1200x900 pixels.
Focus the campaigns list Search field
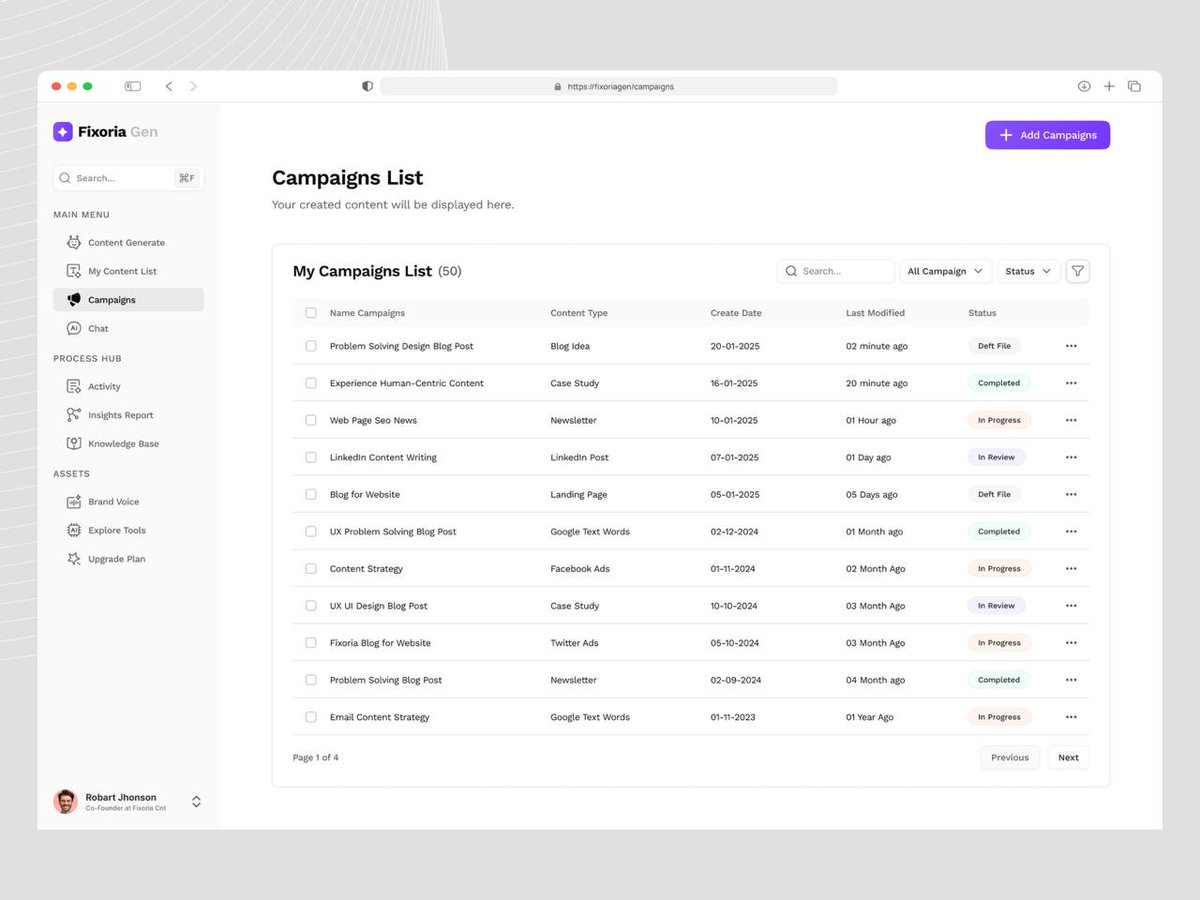coord(836,271)
